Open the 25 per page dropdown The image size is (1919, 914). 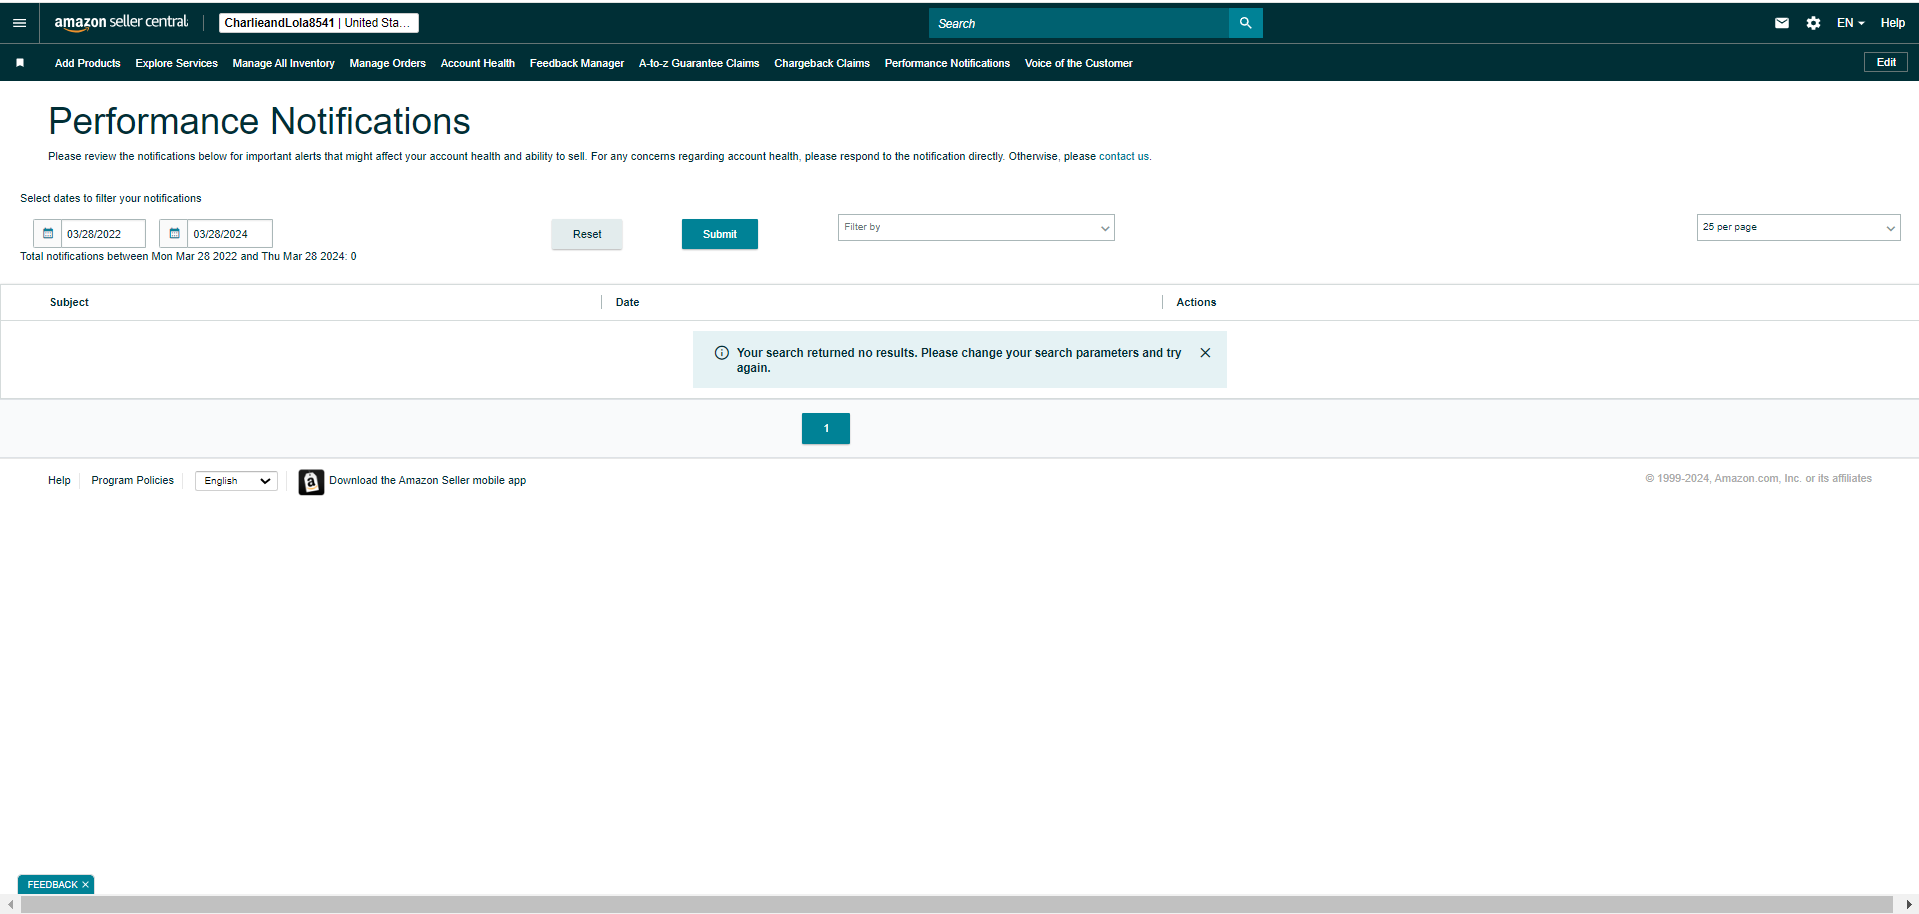pos(1798,228)
